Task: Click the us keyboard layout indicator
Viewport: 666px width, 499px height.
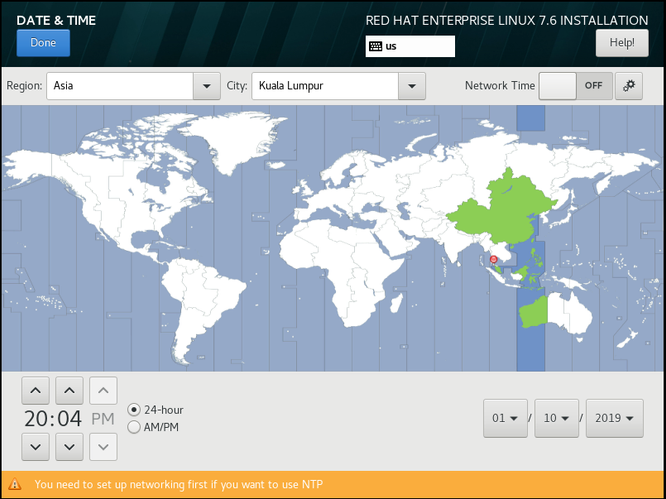Action: point(410,46)
